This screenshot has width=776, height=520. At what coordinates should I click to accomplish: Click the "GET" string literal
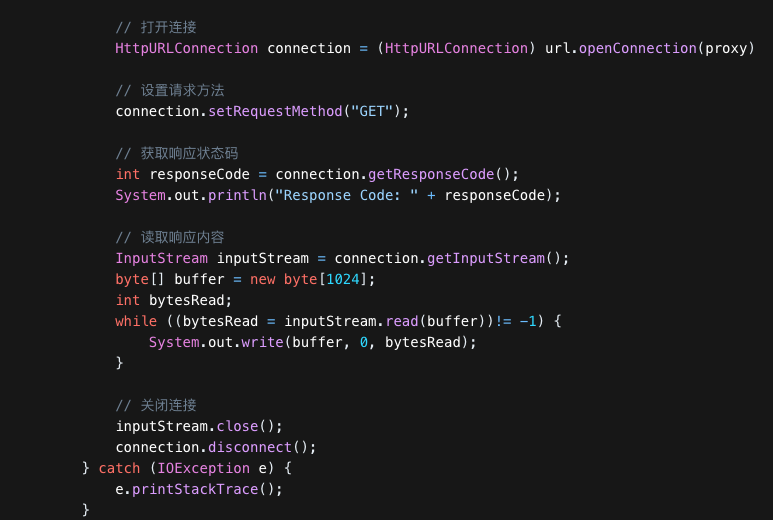(372, 111)
